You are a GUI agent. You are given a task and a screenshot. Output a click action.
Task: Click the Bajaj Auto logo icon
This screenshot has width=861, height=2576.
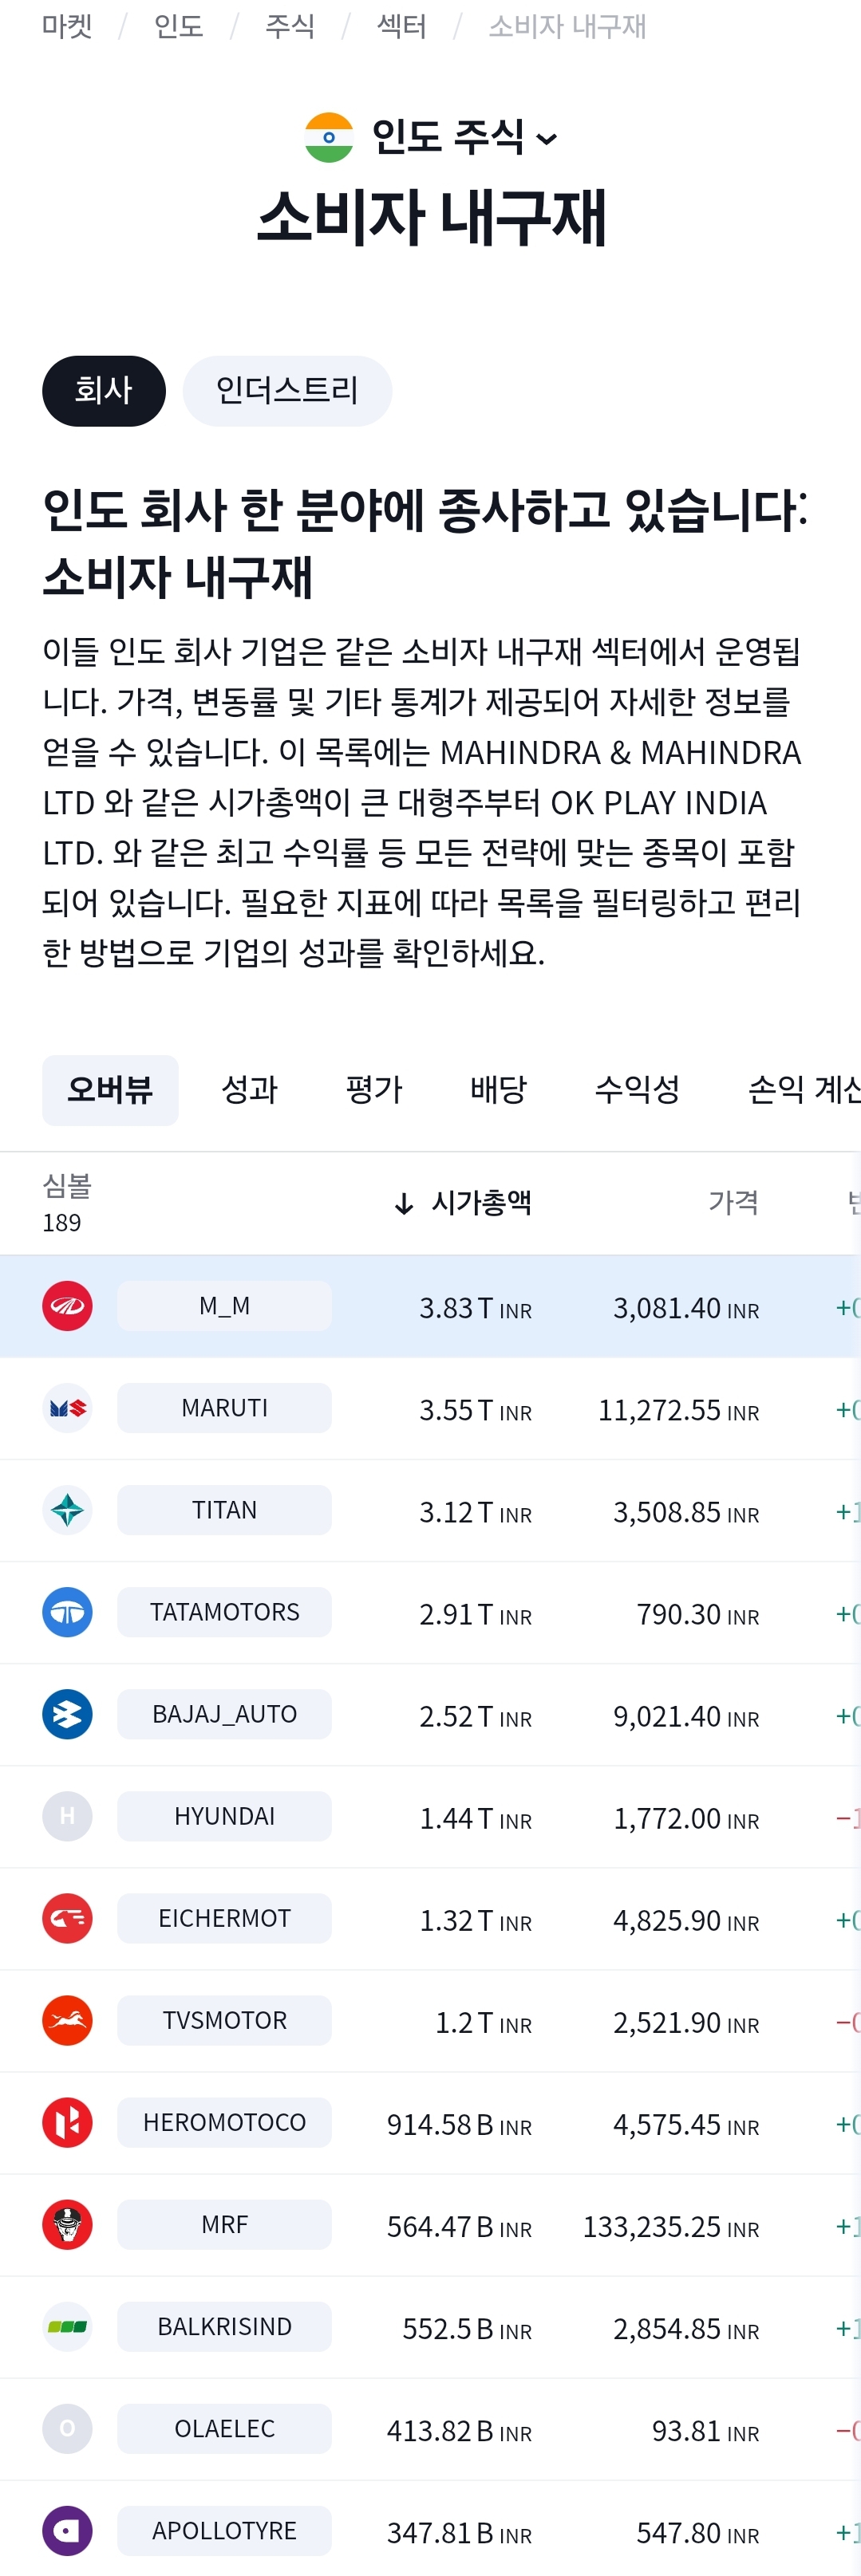tap(67, 1714)
